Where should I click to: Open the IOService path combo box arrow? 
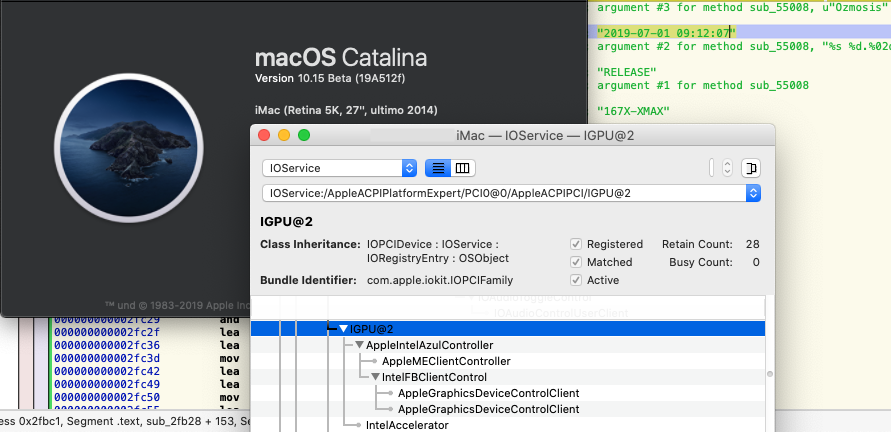pyautogui.click(x=753, y=193)
